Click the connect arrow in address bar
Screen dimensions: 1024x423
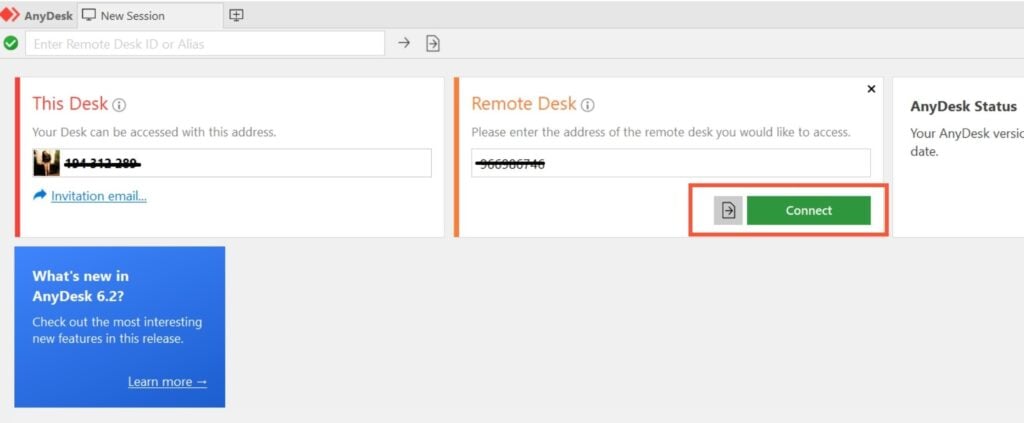pyautogui.click(x=404, y=43)
